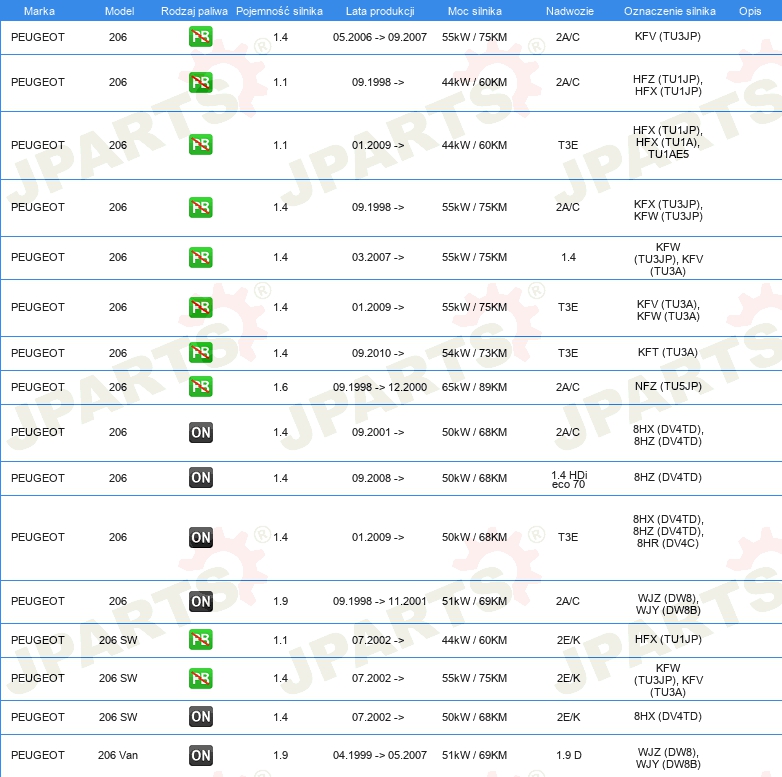The width and height of the screenshot is (782, 777).
Task: Click the Nadwozie column header
Action: coord(570,11)
